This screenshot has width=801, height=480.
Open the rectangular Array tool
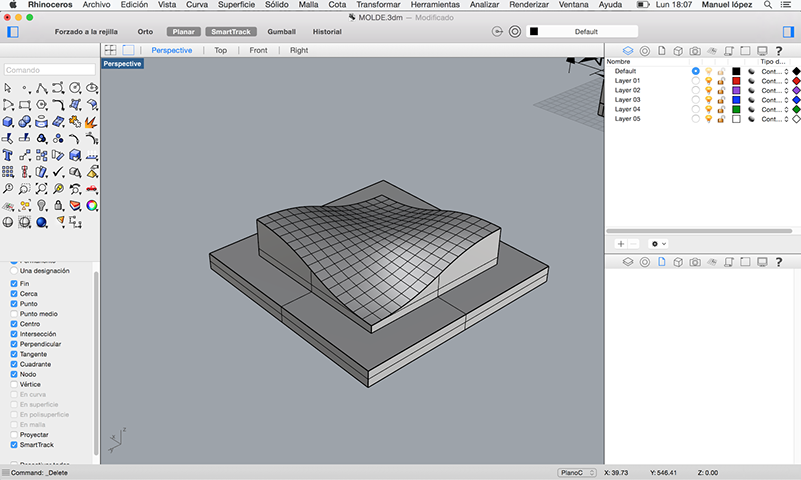pyautogui.click(x=8, y=172)
